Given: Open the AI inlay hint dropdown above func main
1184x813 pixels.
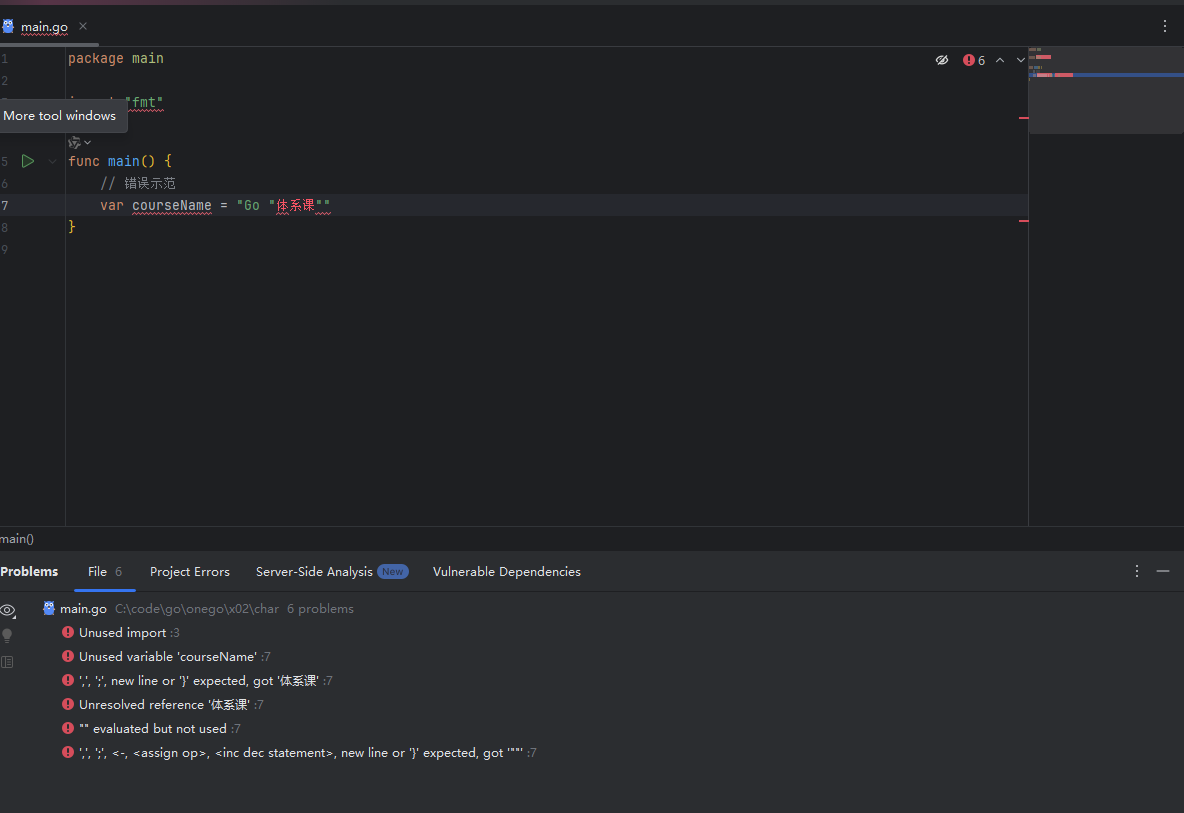Looking at the screenshot, I should [79, 142].
